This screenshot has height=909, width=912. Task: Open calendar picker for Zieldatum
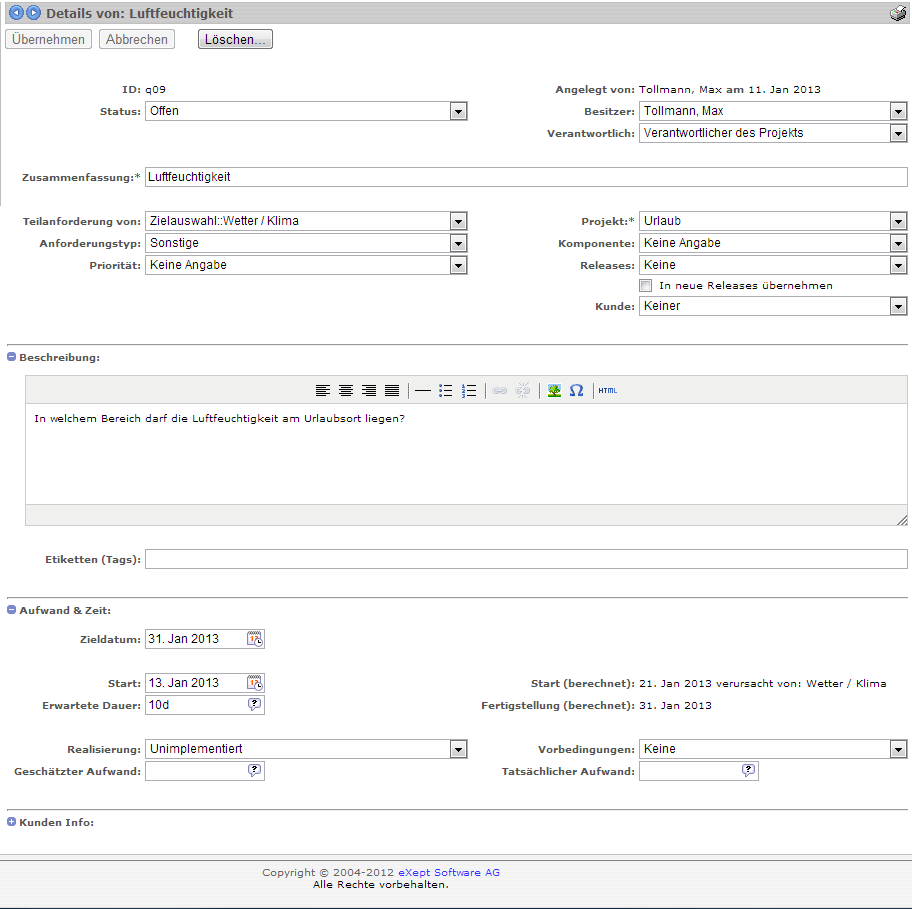click(x=255, y=639)
